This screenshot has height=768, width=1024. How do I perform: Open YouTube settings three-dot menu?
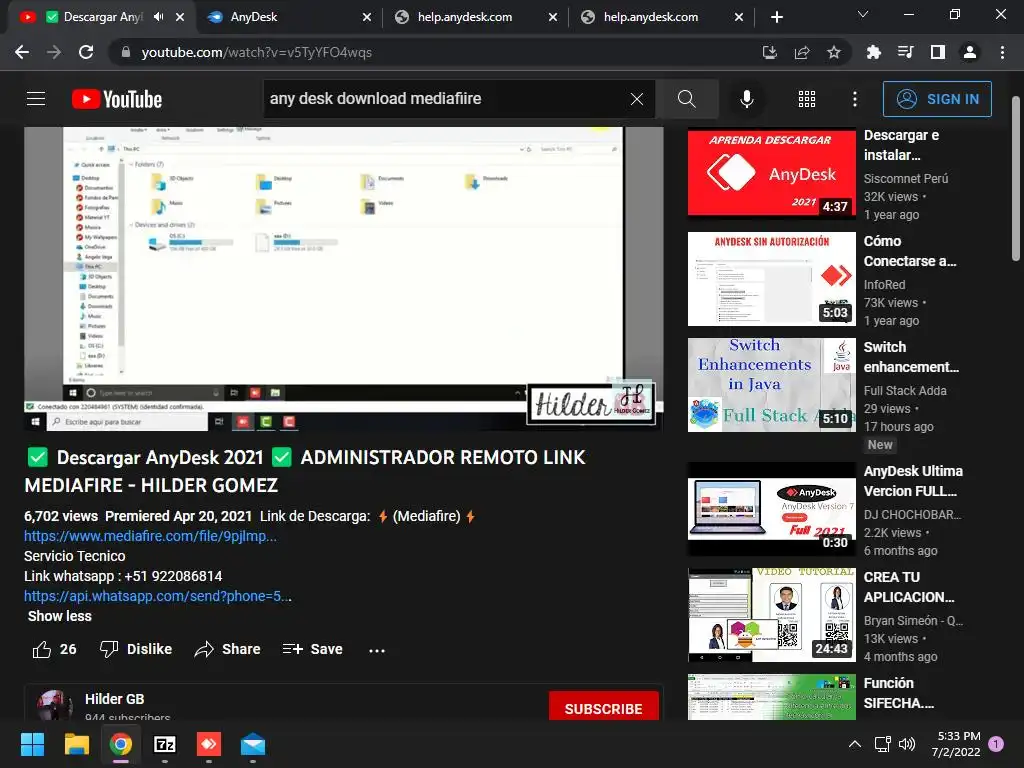(x=855, y=99)
